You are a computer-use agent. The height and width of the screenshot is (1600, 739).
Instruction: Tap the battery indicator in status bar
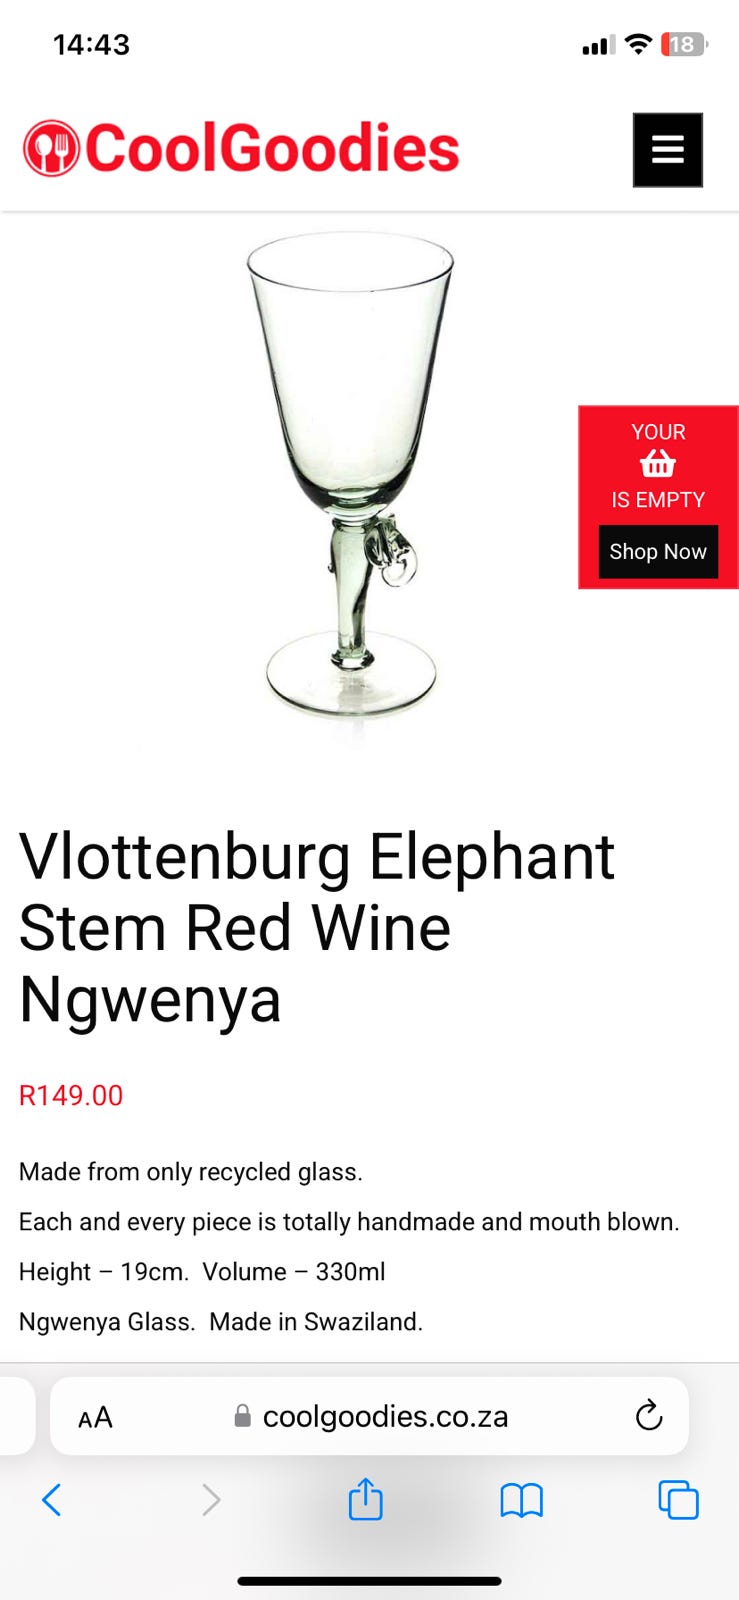(684, 44)
